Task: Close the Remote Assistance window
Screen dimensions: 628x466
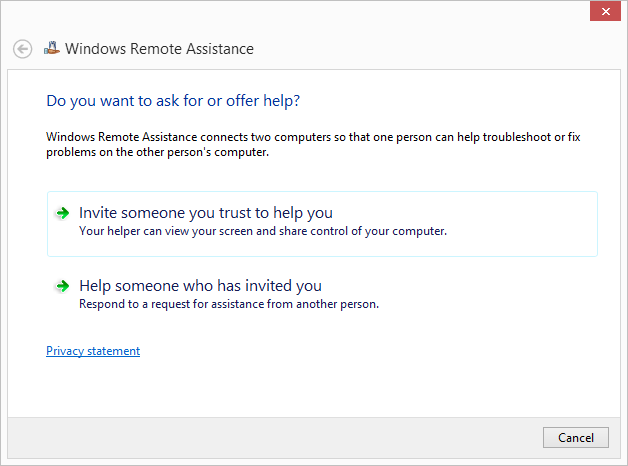Action: [602, 12]
